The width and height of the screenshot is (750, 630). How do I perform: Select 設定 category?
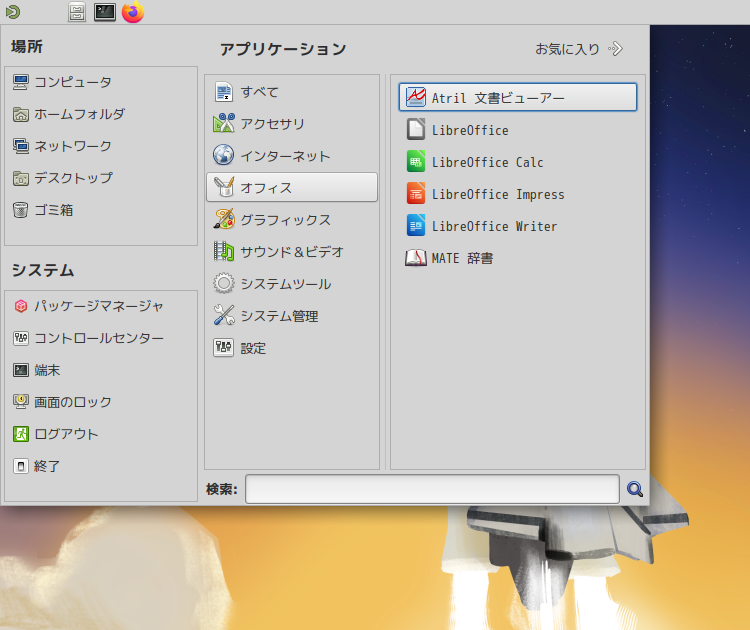click(x=292, y=348)
